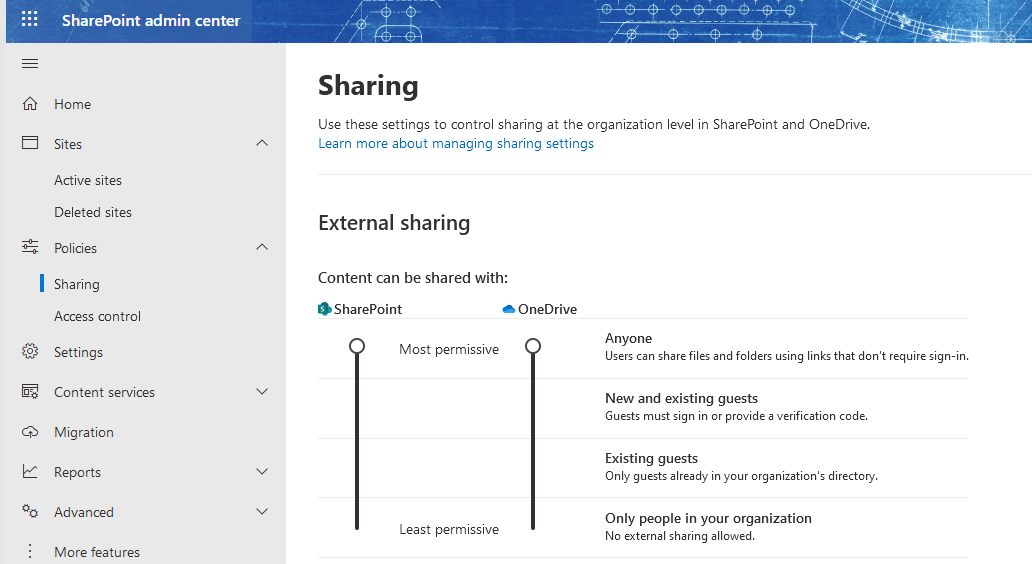The height and width of the screenshot is (564, 1032).
Task: Click the Anyone sharing level label
Action: click(629, 338)
